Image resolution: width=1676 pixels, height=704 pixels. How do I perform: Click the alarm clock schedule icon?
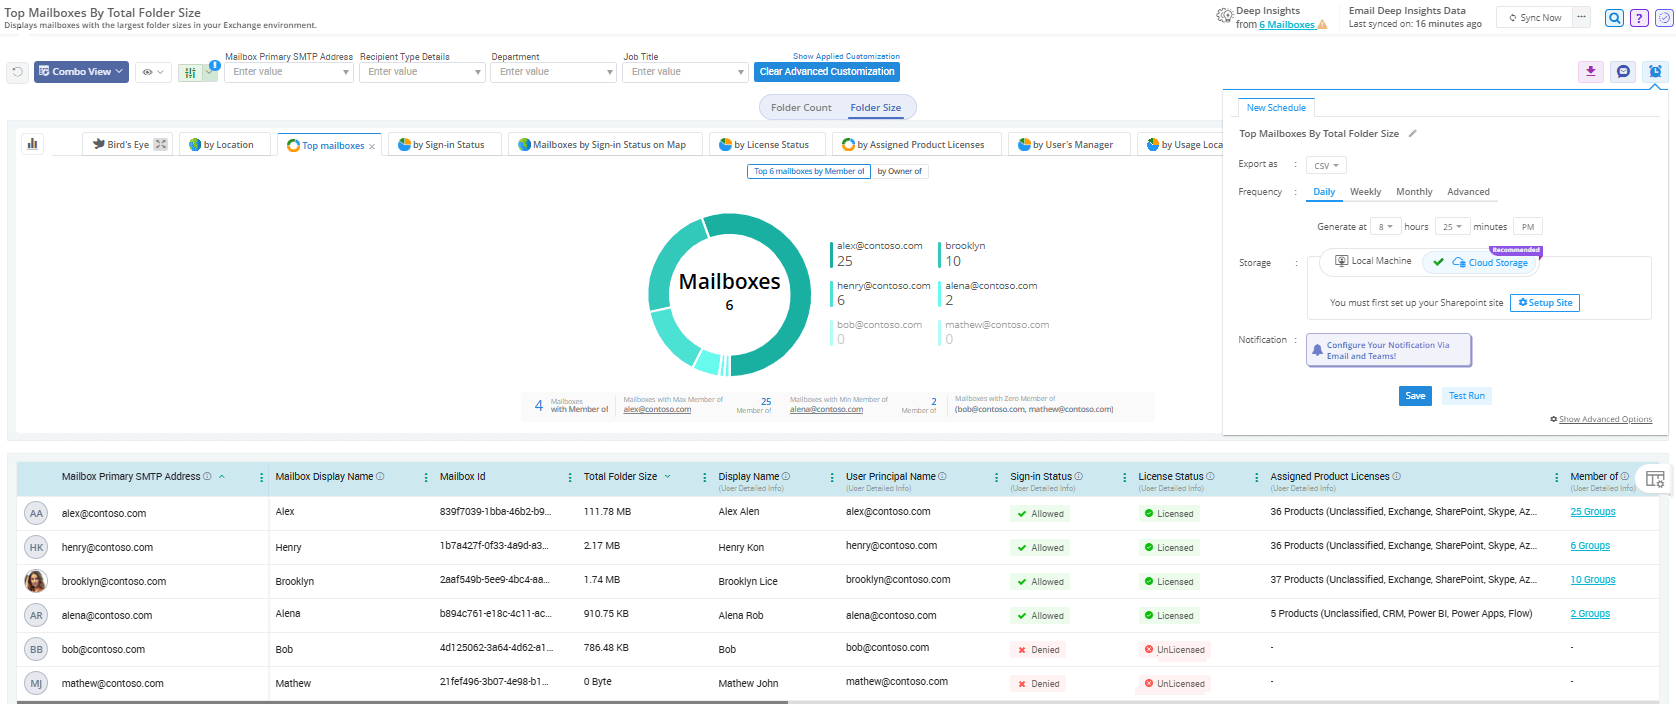coord(1656,72)
